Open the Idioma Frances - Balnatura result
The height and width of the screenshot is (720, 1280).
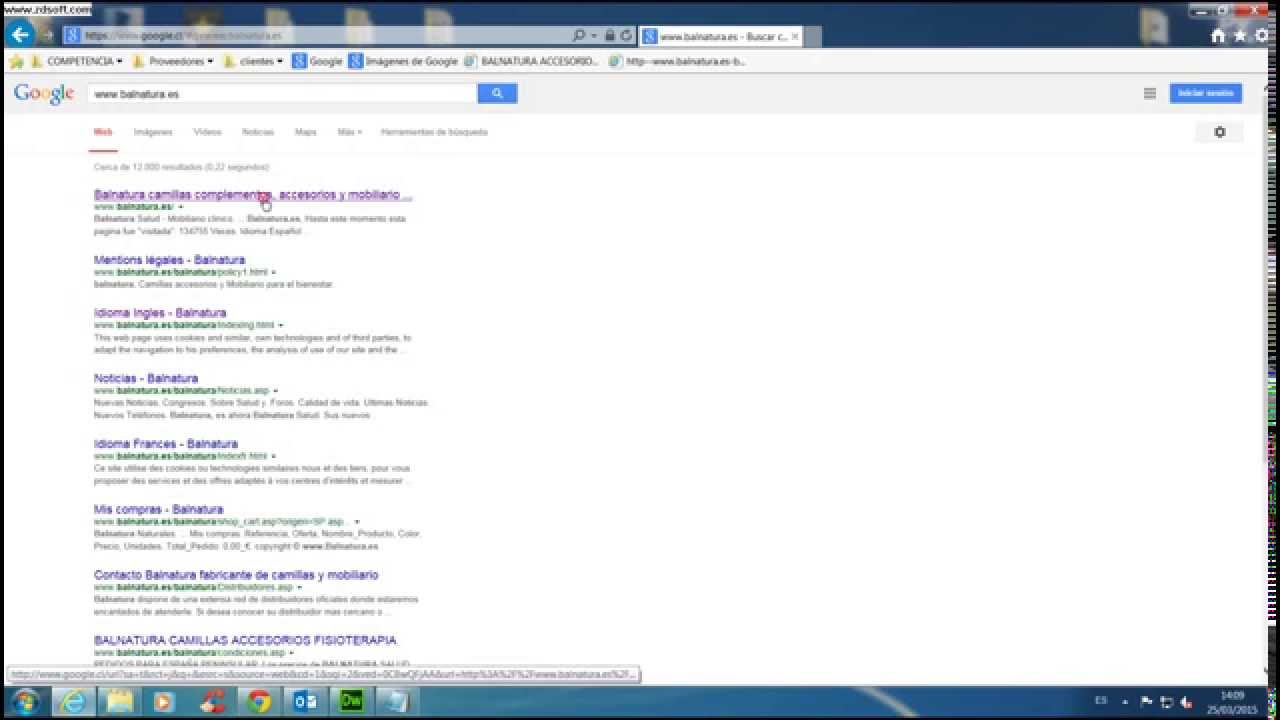(166, 444)
